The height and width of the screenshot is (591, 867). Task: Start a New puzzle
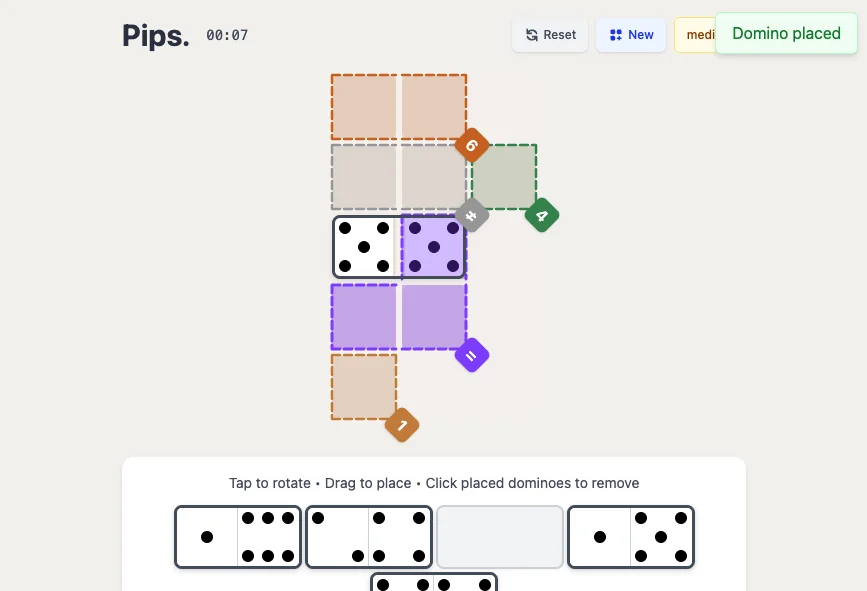(x=631, y=35)
